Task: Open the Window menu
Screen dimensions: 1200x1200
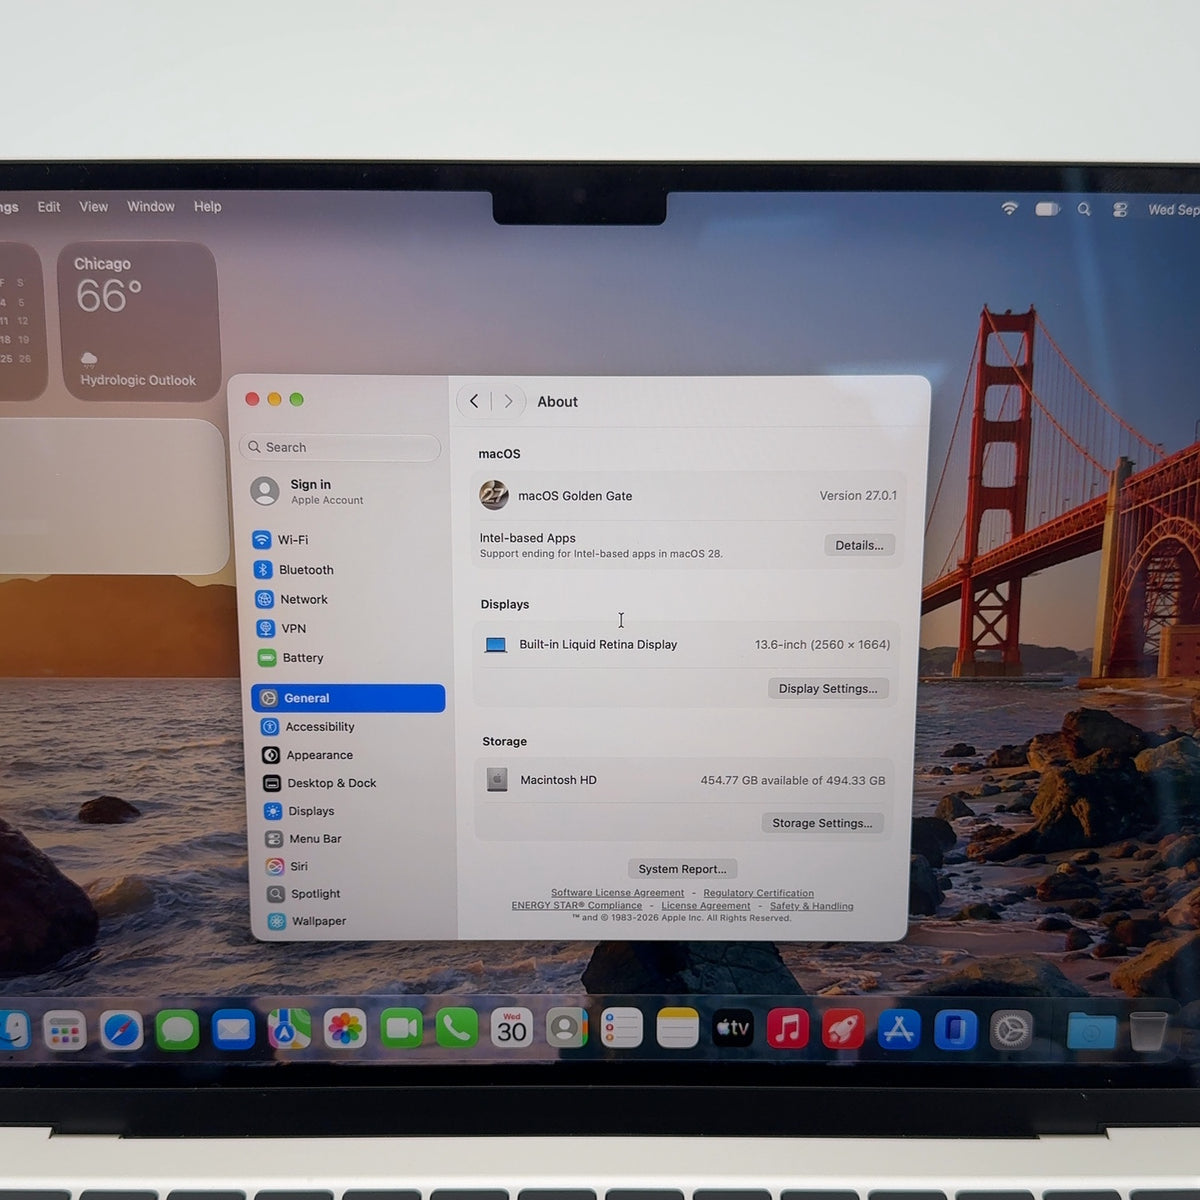Action: tap(151, 207)
